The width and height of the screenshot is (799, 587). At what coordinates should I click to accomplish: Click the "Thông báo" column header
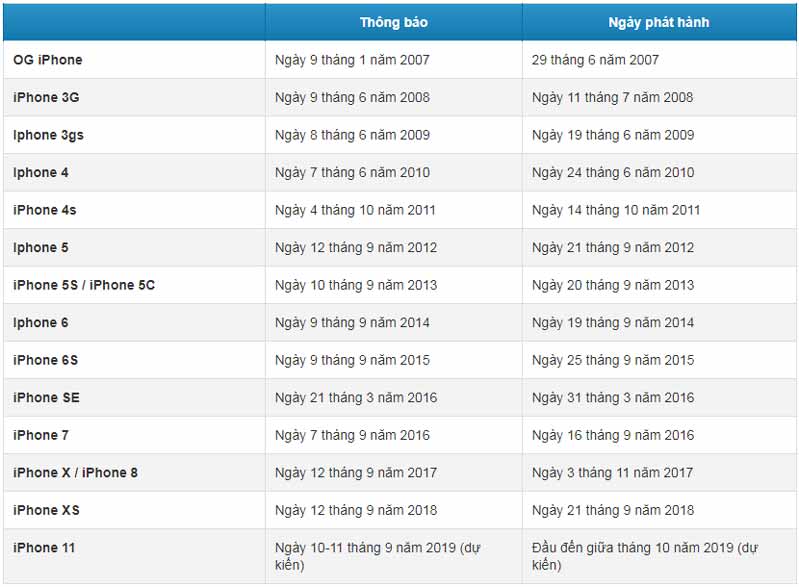click(393, 22)
